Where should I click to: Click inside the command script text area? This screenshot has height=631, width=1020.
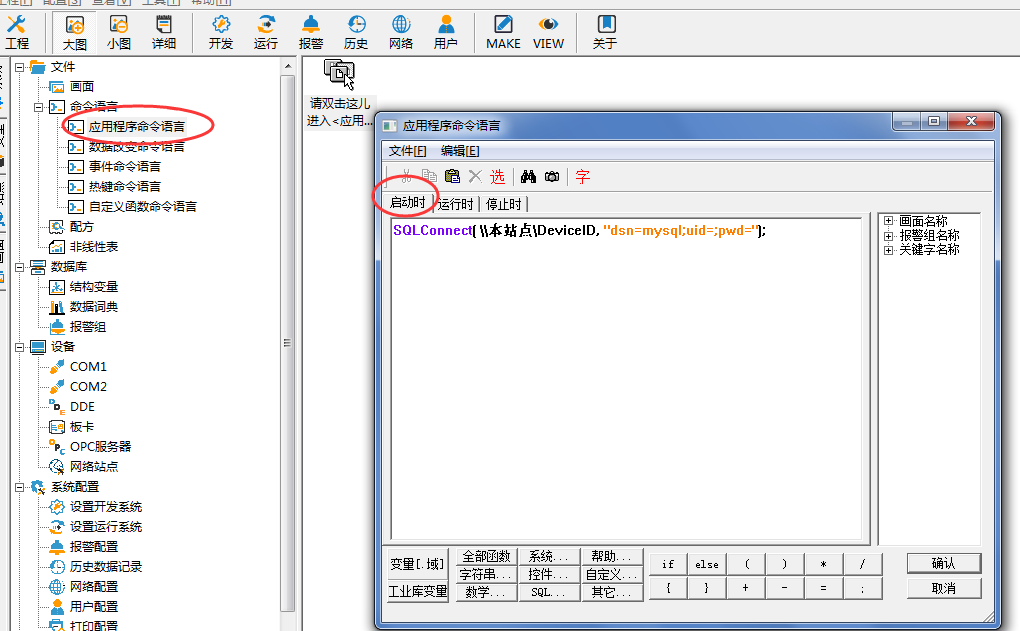tap(626, 379)
